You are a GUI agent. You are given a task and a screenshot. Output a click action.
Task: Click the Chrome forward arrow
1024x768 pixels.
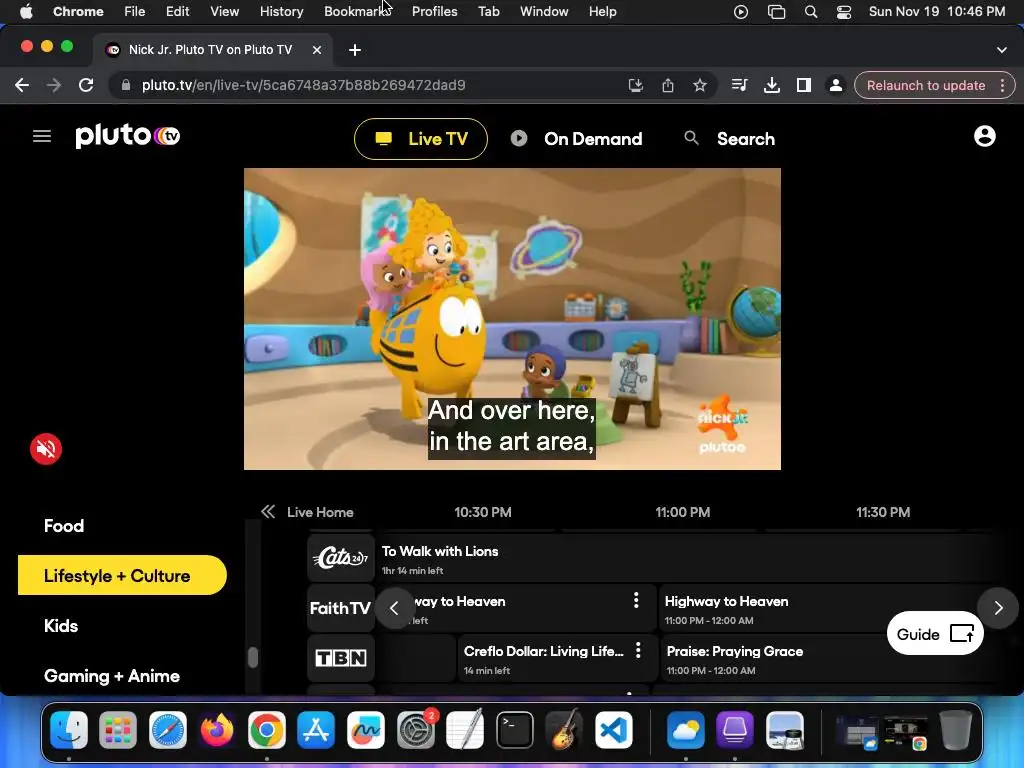pyautogui.click(x=54, y=85)
